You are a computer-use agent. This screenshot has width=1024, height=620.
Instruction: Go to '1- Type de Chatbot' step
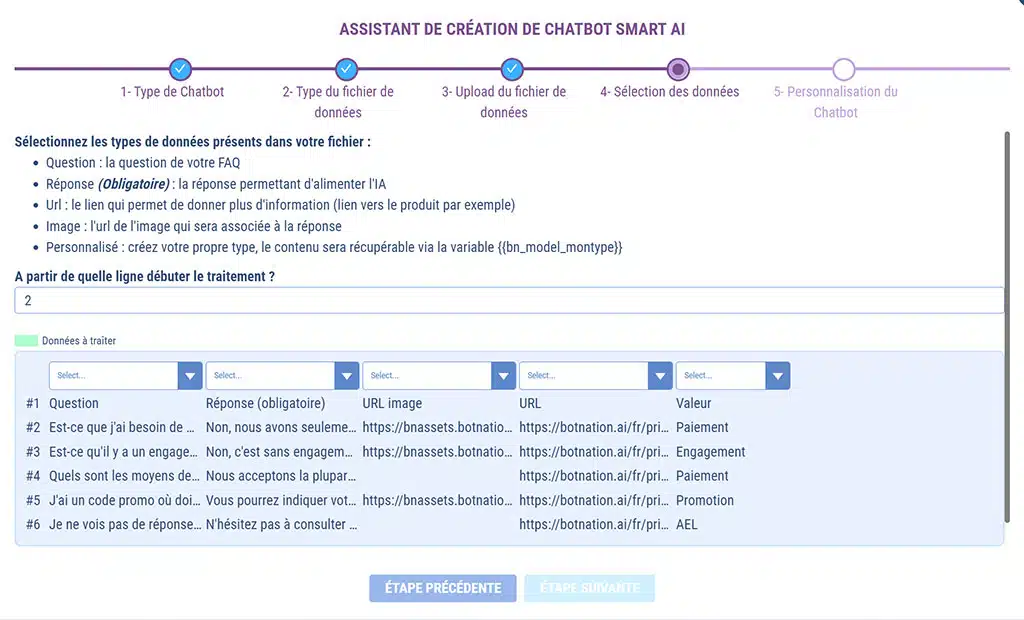[x=172, y=92]
